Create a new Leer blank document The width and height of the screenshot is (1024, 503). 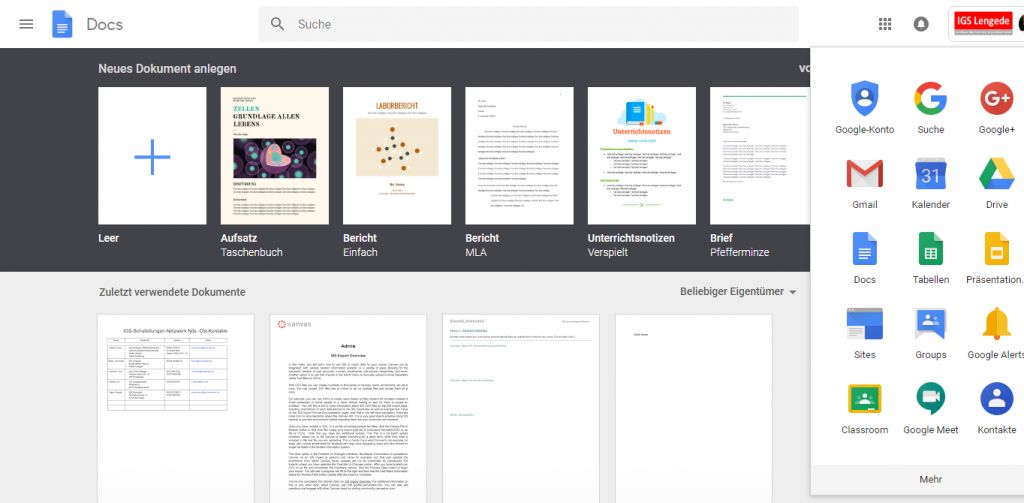tap(152, 155)
